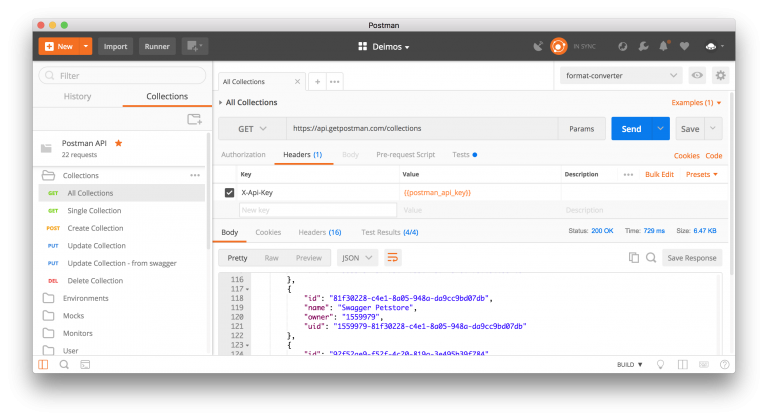Click the request URL field
The height and width of the screenshot is (420, 768).
tap(422, 129)
